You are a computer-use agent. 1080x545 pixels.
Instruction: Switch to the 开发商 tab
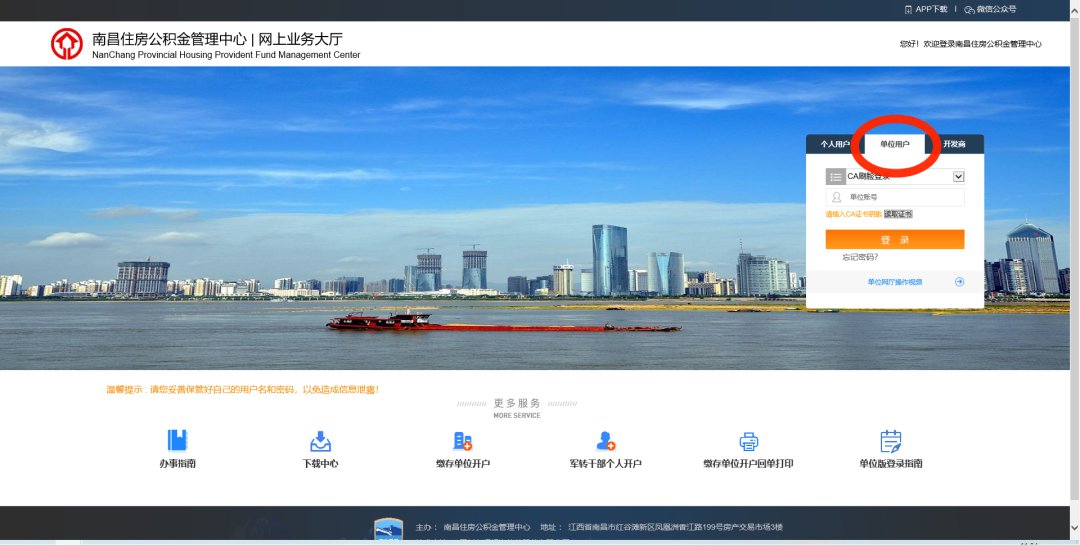point(954,144)
